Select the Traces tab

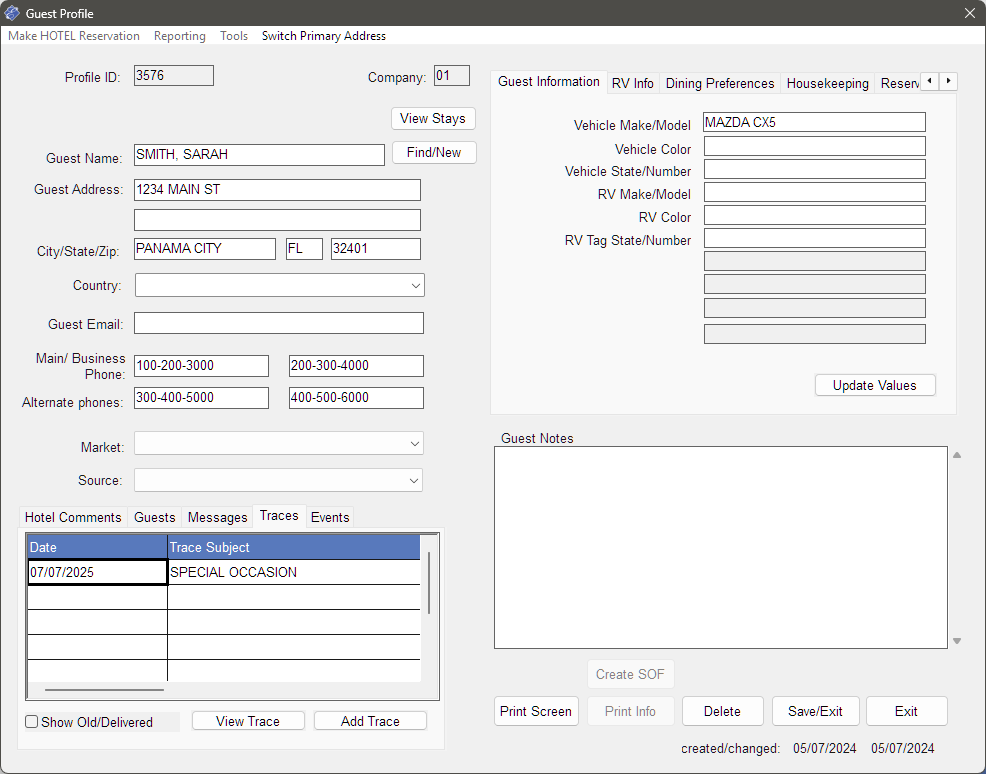[x=279, y=516]
